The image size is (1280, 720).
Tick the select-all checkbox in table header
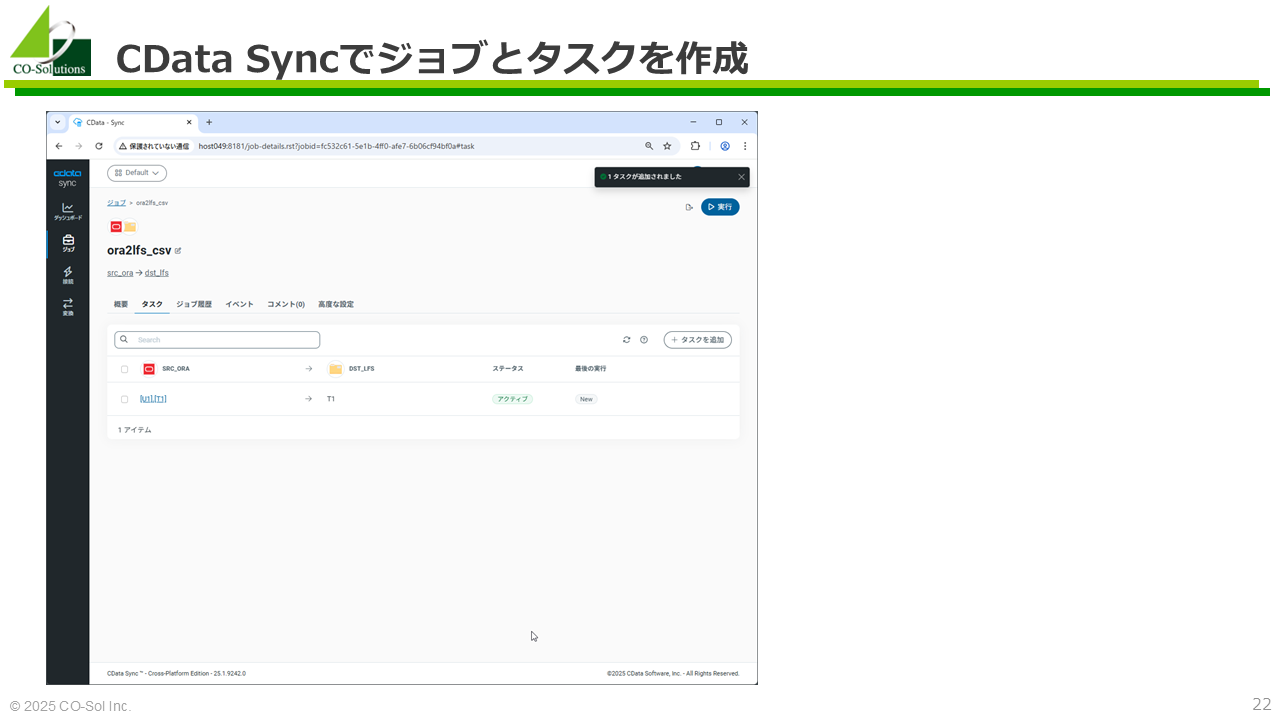tap(124, 369)
